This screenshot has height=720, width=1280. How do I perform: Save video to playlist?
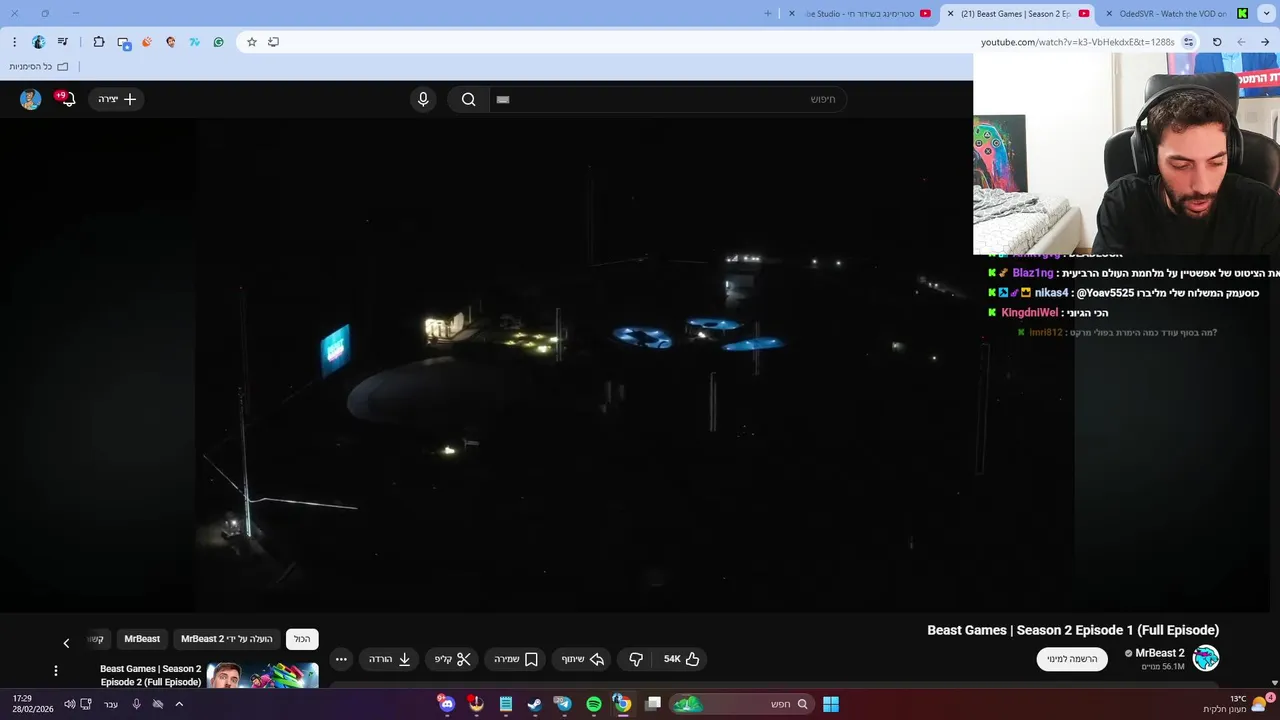pyautogui.click(x=516, y=659)
